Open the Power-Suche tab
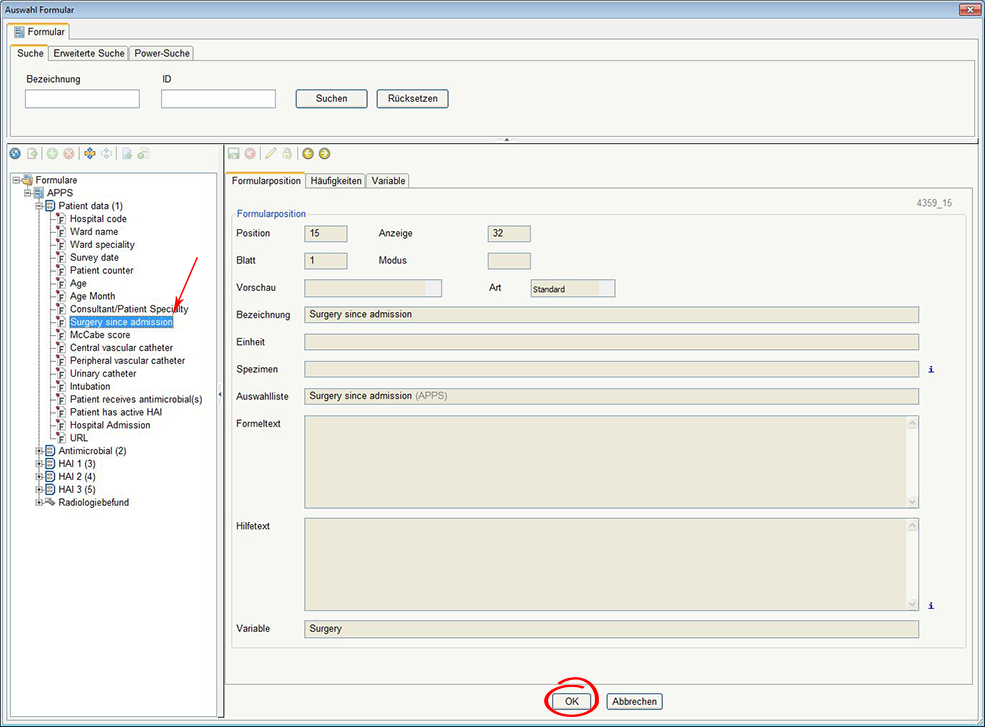Screen dimensions: 985x727 point(161,53)
